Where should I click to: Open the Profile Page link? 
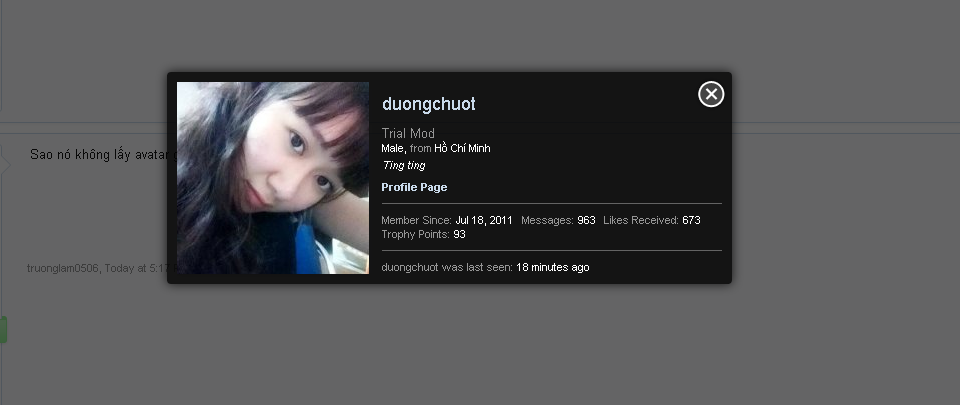414,187
